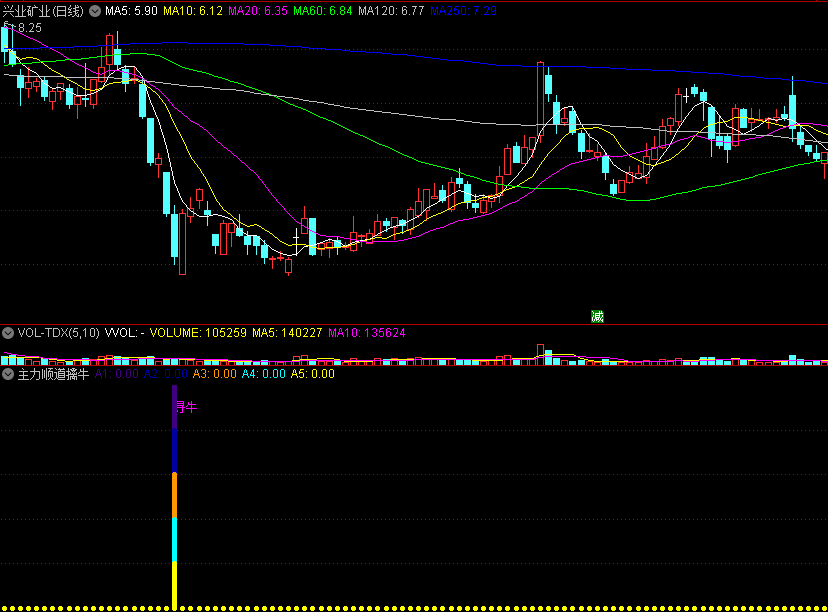Click the magenta 寻牛 signal label
The height and width of the screenshot is (612, 828).
click(186, 407)
